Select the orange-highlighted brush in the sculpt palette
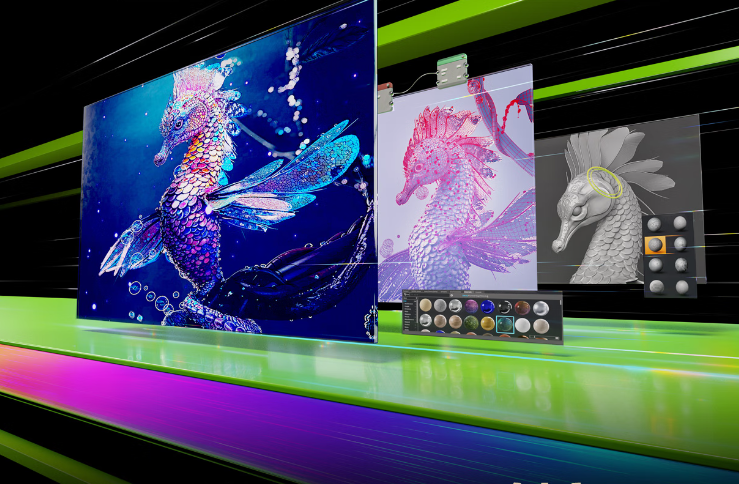739x484 pixels. click(x=655, y=245)
